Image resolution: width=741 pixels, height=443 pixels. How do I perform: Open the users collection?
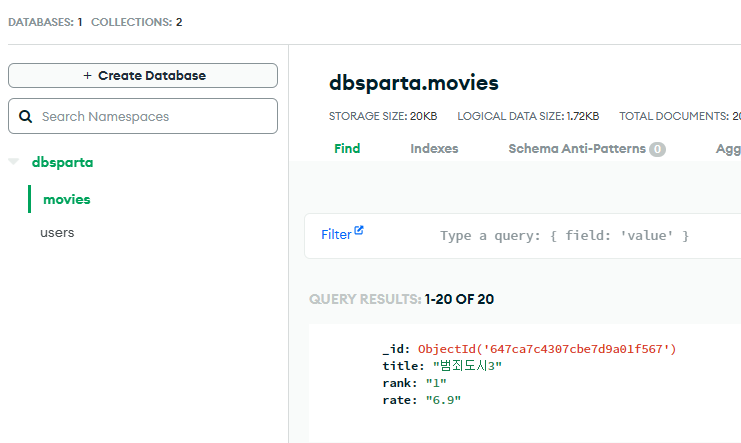tap(57, 233)
